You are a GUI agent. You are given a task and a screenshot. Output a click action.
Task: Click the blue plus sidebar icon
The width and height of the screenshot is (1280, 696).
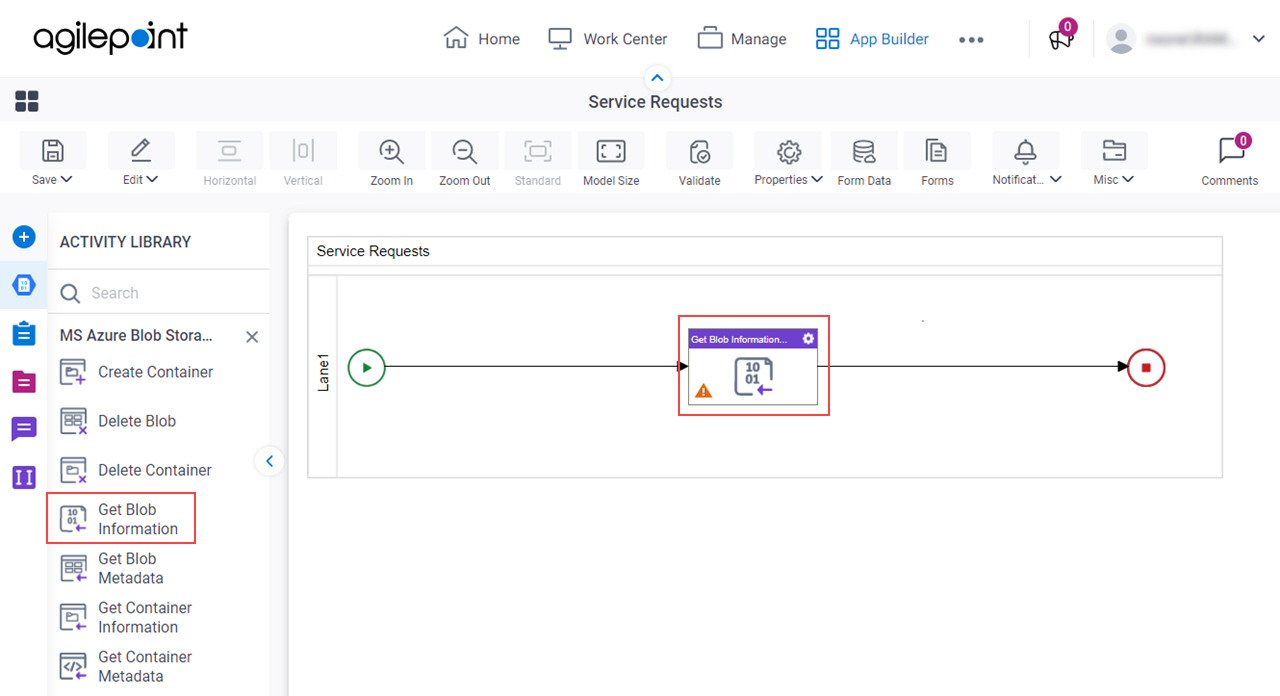click(24, 237)
